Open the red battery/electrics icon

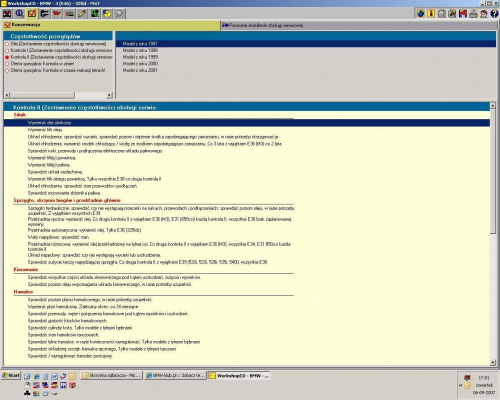(70, 14)
